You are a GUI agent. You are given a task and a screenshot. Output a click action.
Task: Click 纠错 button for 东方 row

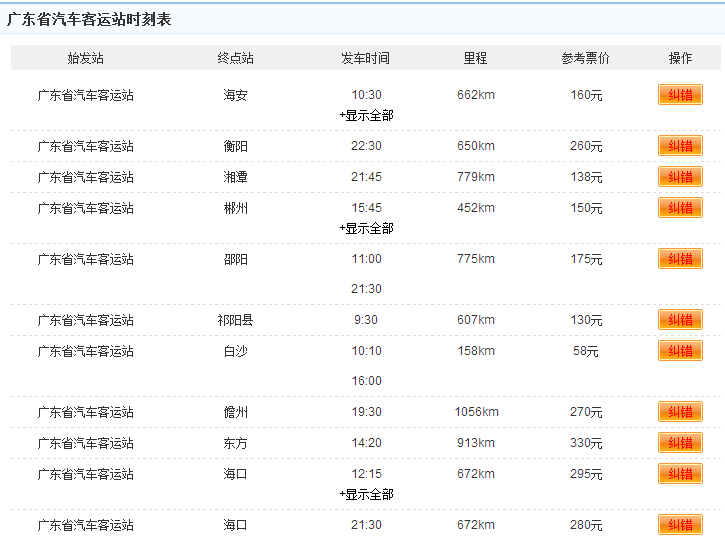(680, 443)
